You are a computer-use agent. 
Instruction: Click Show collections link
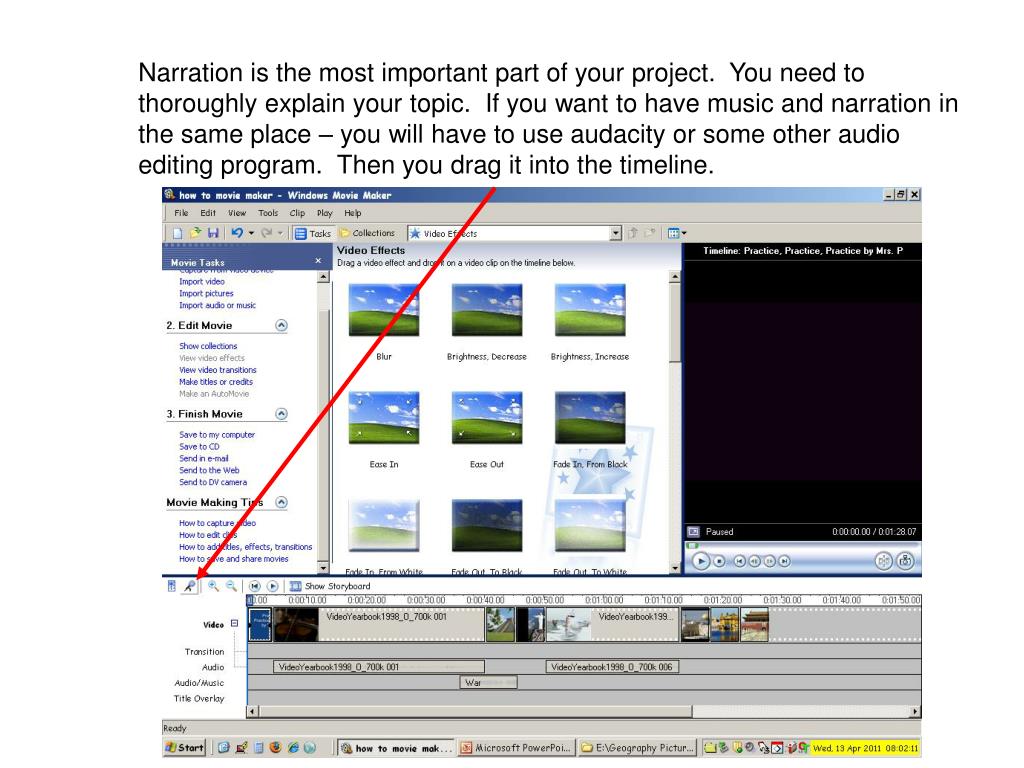pos(208,346)
